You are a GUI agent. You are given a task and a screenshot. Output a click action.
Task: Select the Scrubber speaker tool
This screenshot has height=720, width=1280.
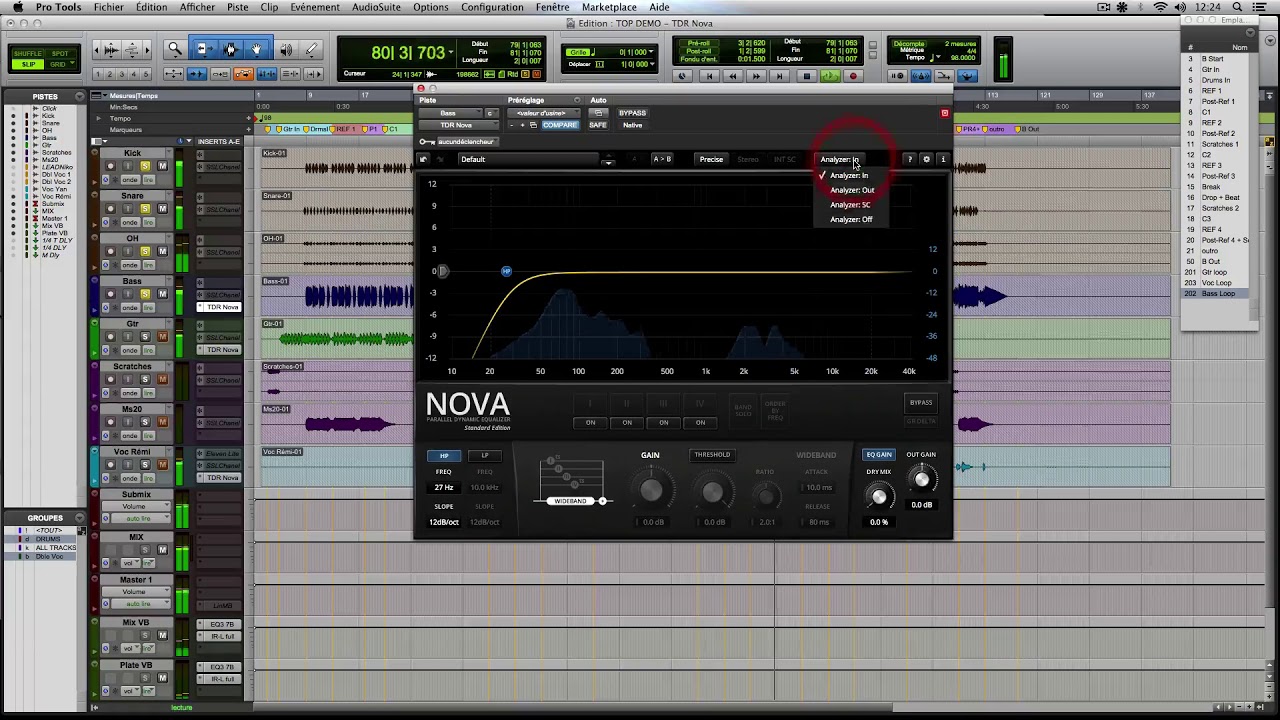pos(285,49)
